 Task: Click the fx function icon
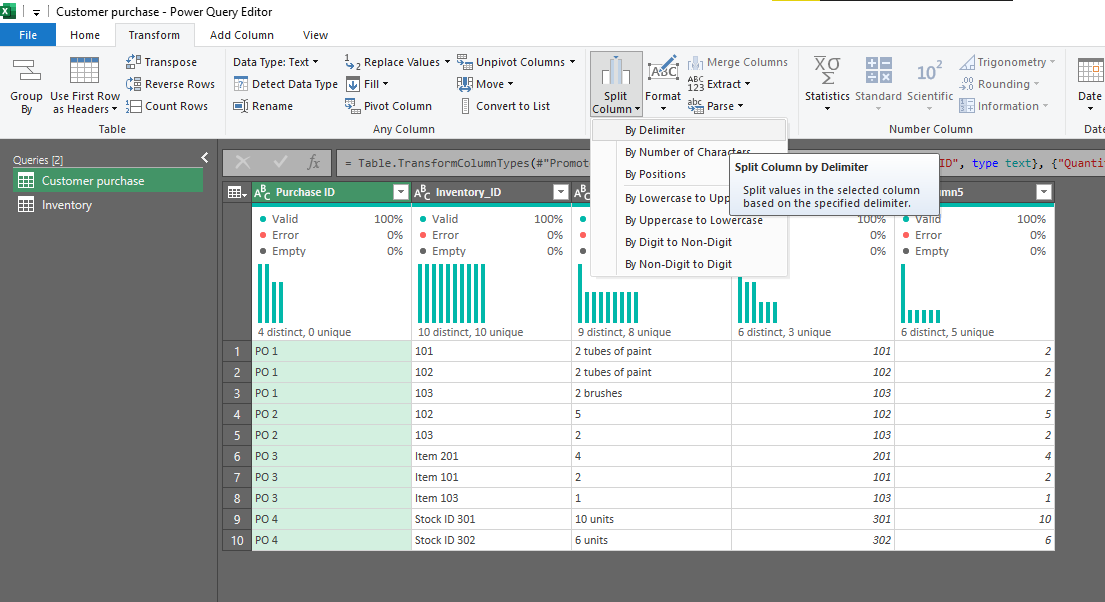(314, 163)
